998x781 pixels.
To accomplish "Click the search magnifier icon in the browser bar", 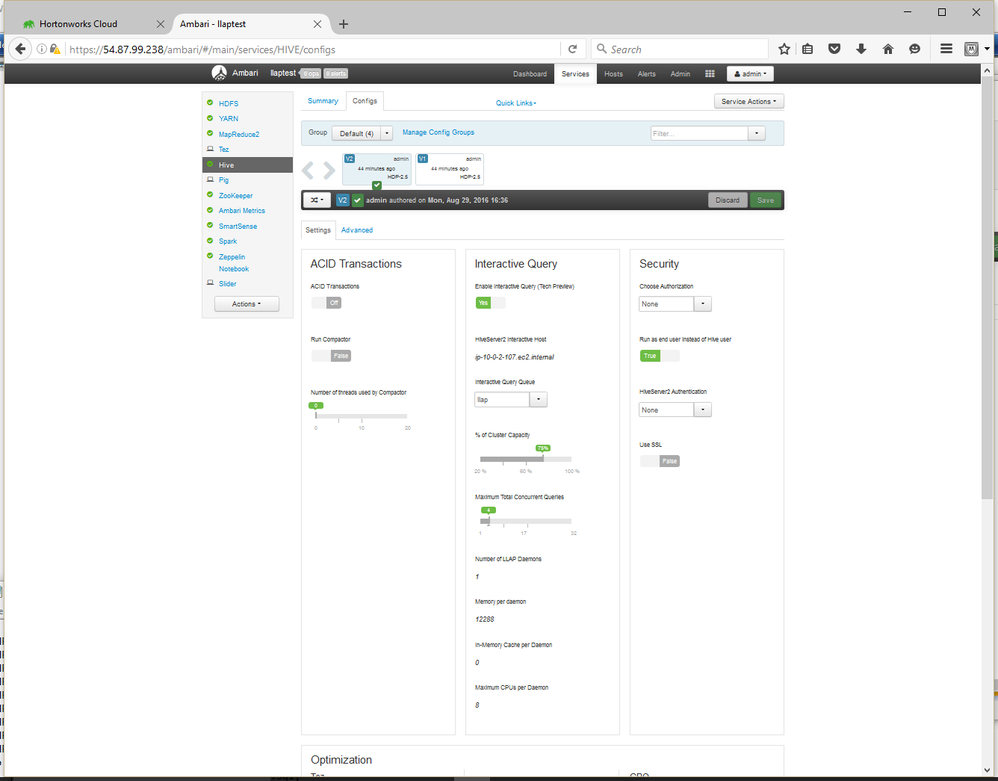I will coord(600,48).
